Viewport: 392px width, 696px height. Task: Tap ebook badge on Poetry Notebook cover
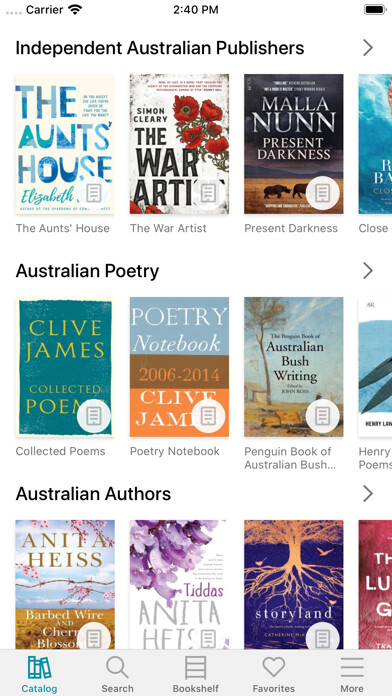point(208,416)
